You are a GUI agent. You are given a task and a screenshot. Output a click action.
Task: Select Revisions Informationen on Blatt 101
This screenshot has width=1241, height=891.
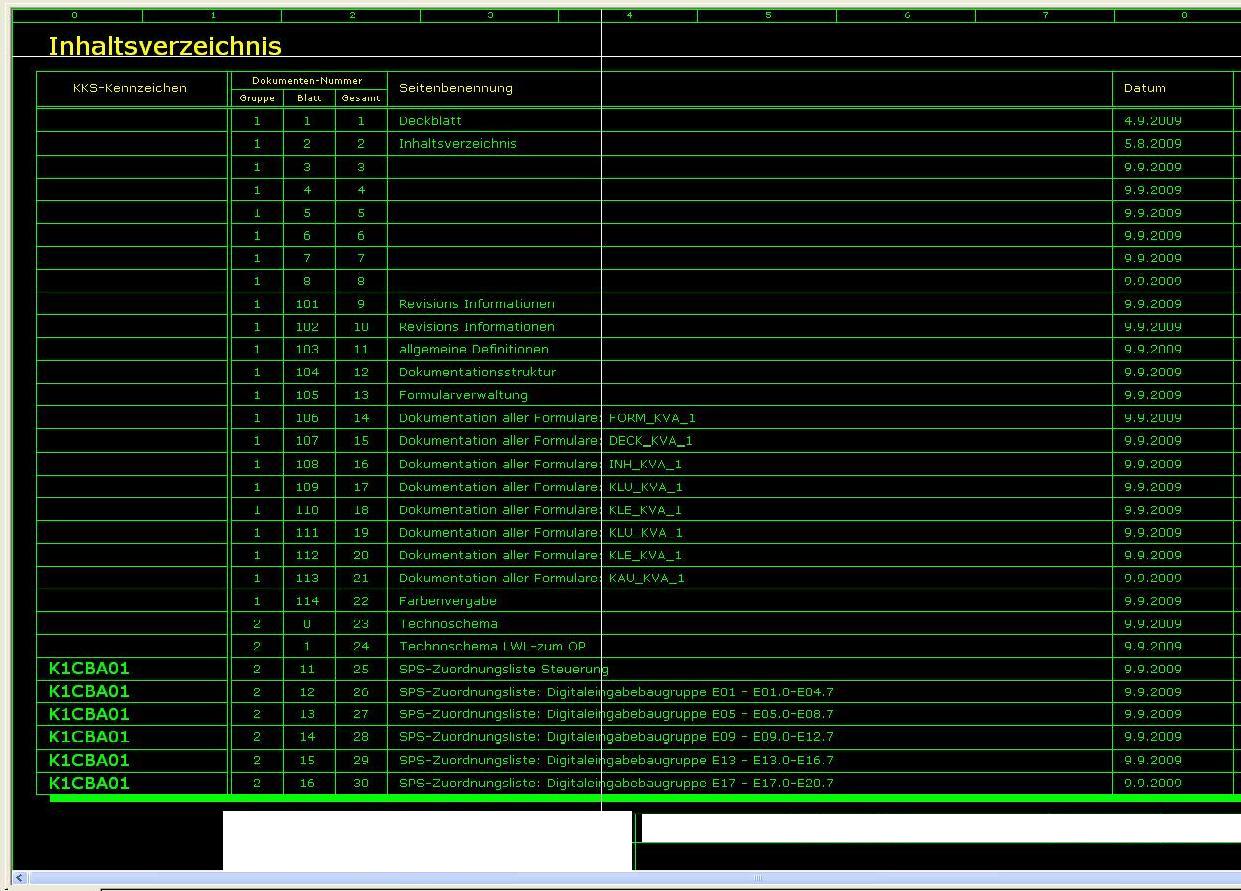tap(477, 304)
